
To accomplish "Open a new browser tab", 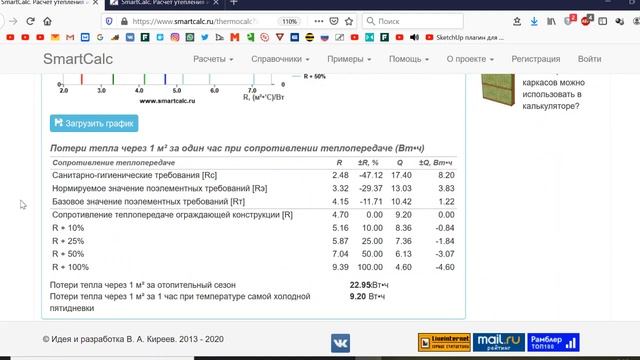I will tap(233, 3).
